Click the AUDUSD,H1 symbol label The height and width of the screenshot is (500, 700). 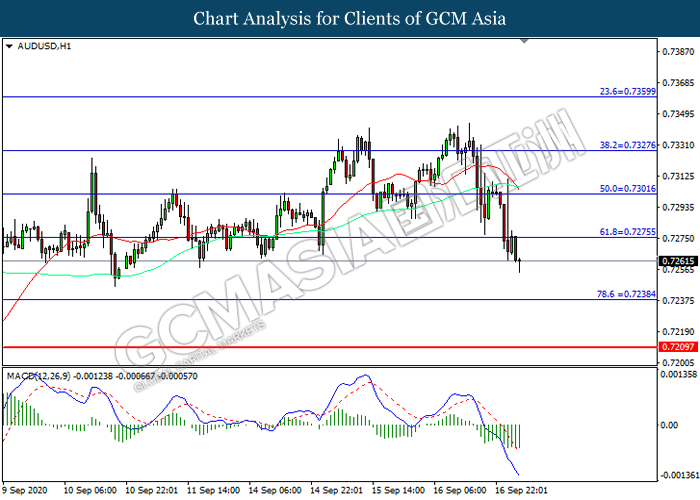click(x=44, y=46)
